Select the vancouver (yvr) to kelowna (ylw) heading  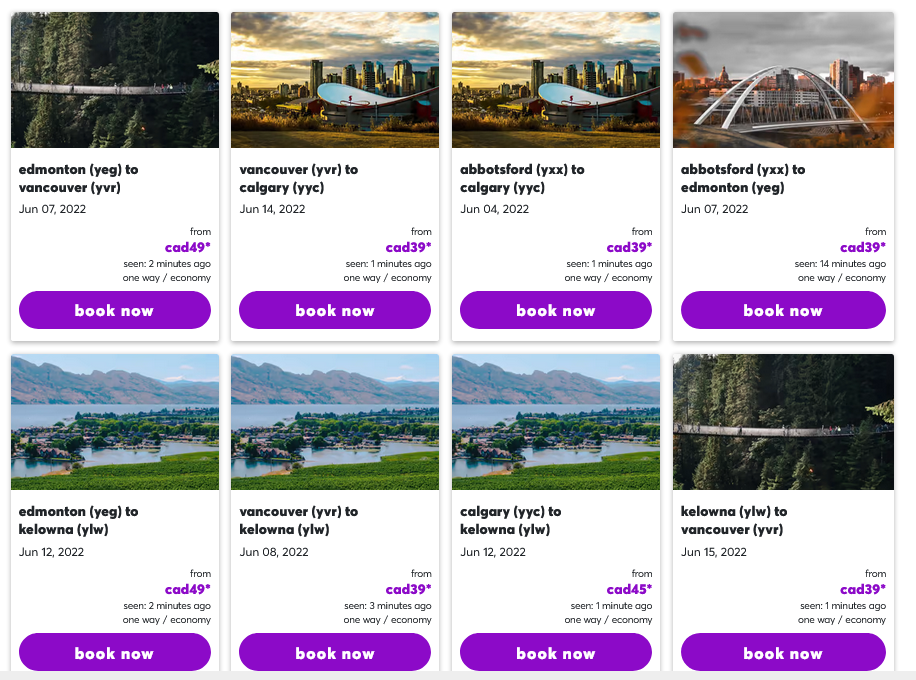click(x=301, y=521)
